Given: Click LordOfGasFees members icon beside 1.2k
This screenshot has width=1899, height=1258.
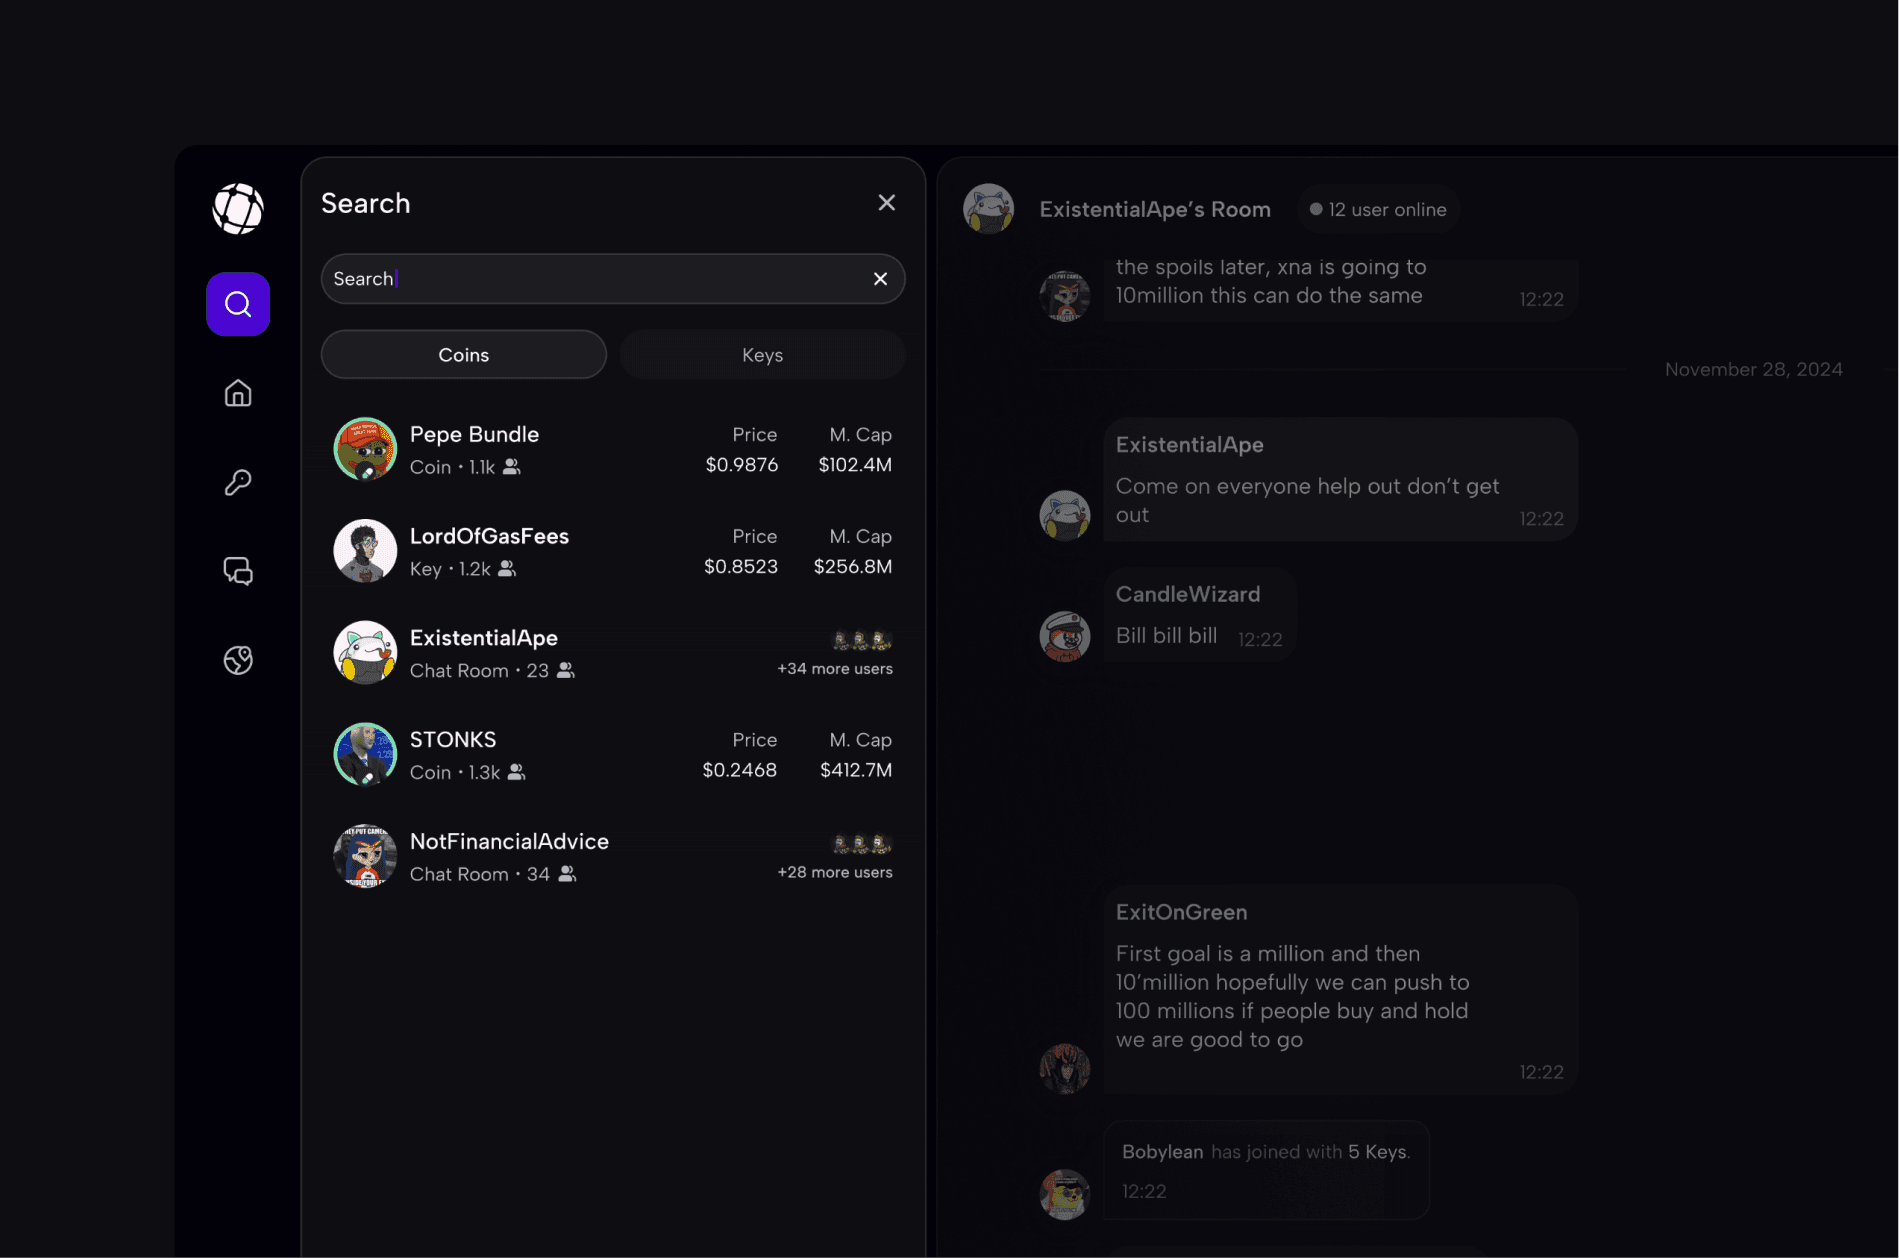Looking at the screenshot, I should [x=507, y=569].
